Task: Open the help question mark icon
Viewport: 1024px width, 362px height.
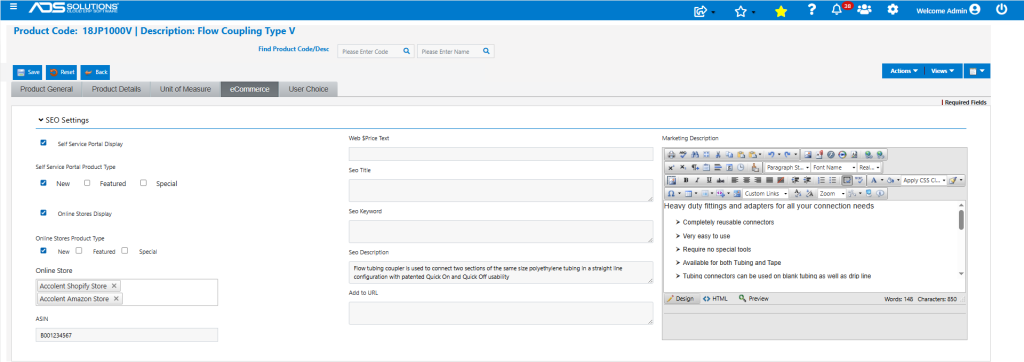Action: click(812, 10)
